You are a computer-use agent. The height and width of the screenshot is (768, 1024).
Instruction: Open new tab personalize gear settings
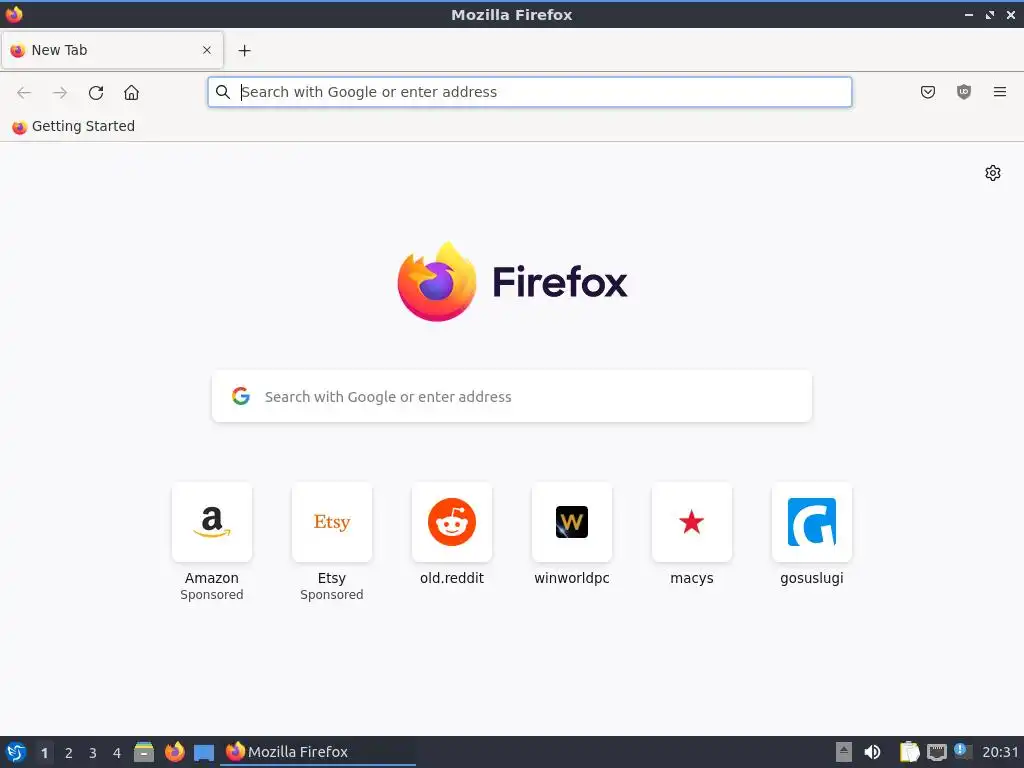pos(993,173)
